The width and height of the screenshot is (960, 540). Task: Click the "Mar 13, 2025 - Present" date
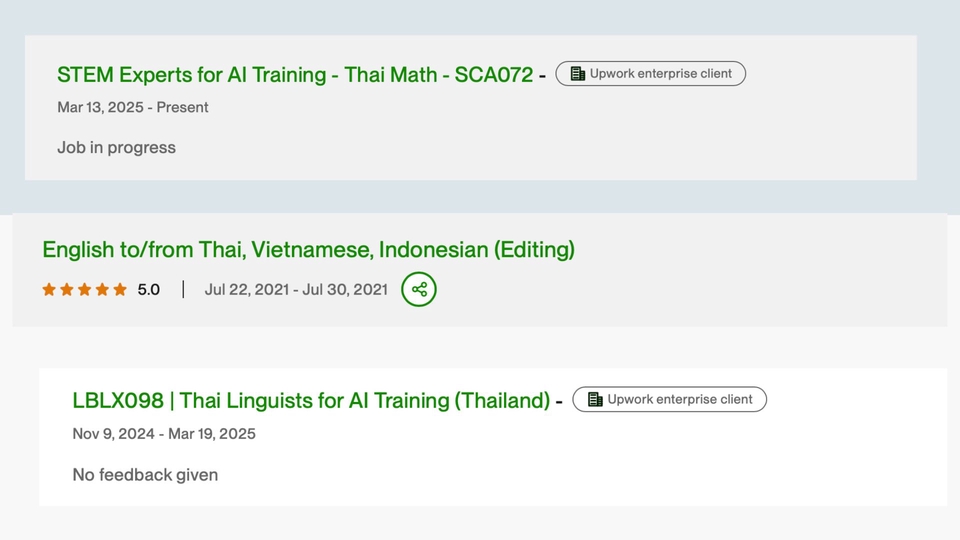pos(133,107)
